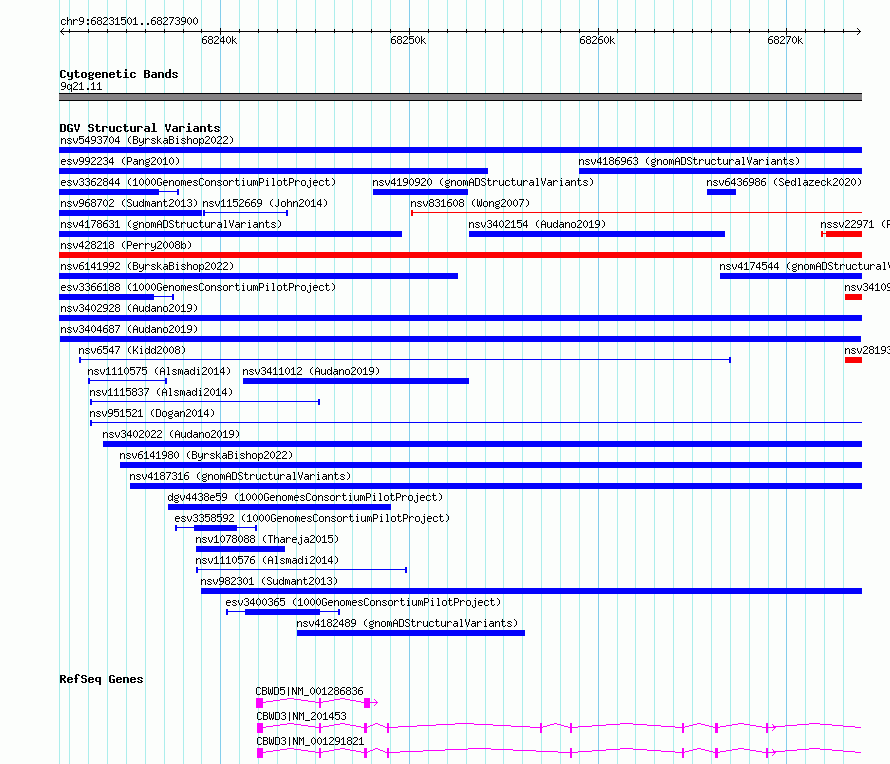Select nsv4186963 gnomADStructuralVariants label
This screenshot has height=764, width=890.
(x=689, y=161)
